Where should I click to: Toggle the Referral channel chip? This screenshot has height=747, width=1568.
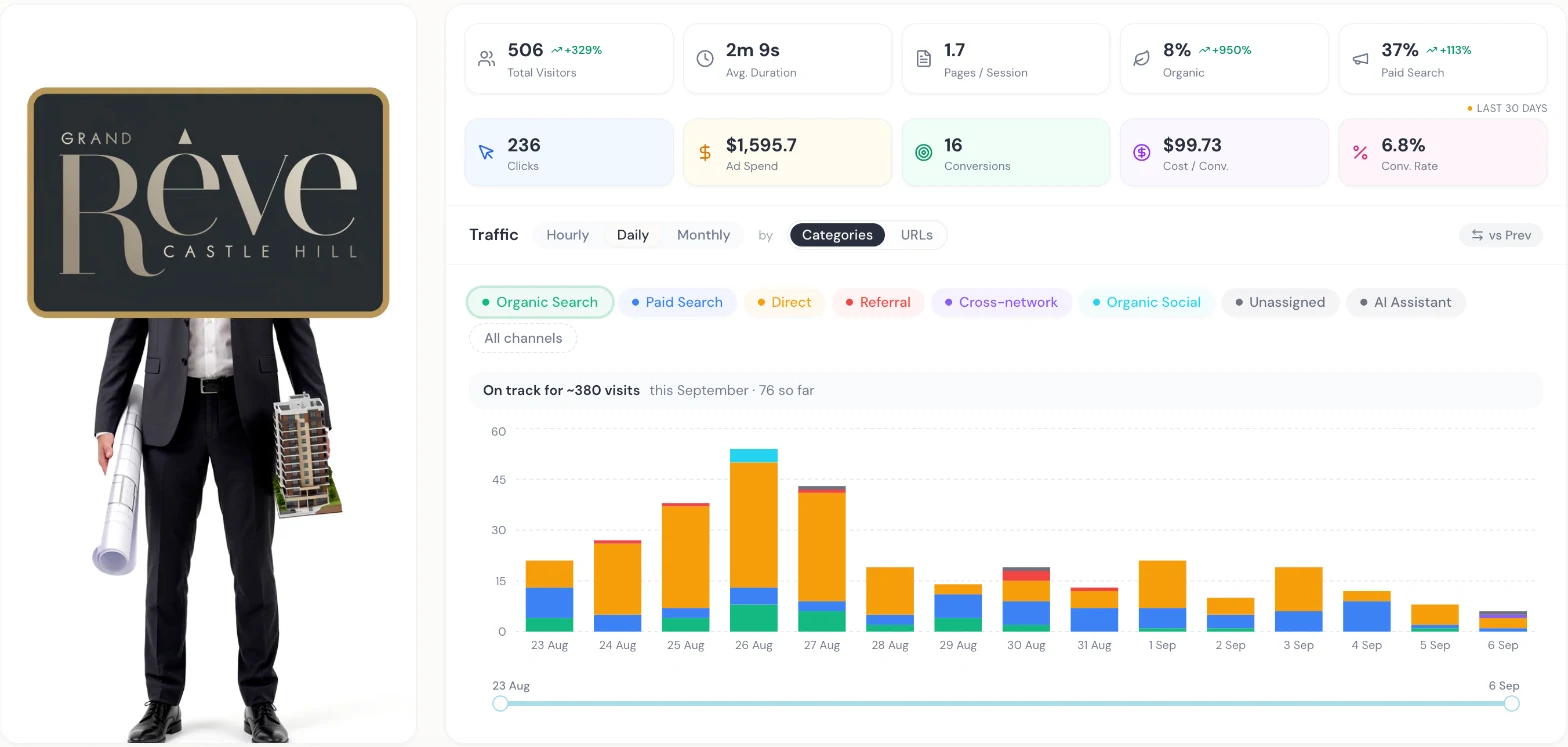(878, 302)
